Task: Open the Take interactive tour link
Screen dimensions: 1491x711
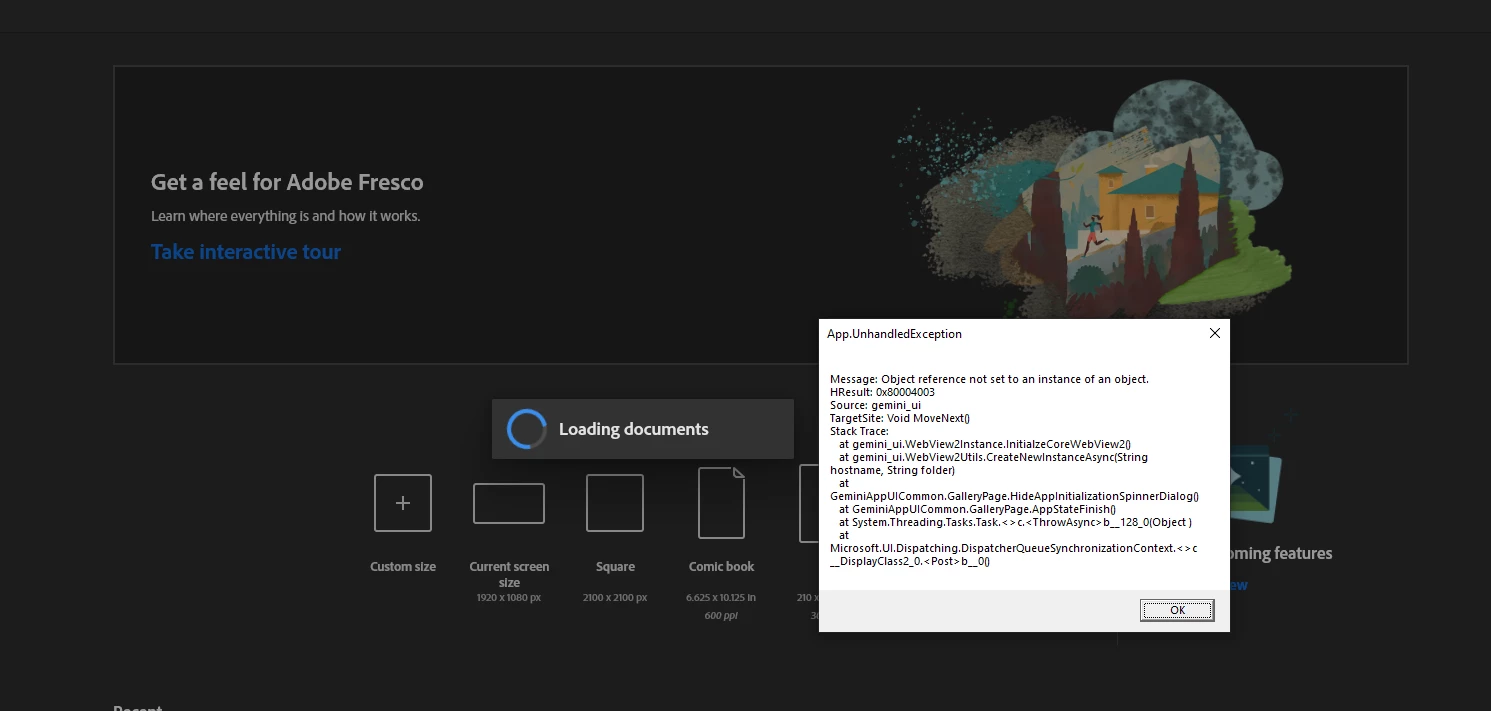Action: (x=246, y=252)
